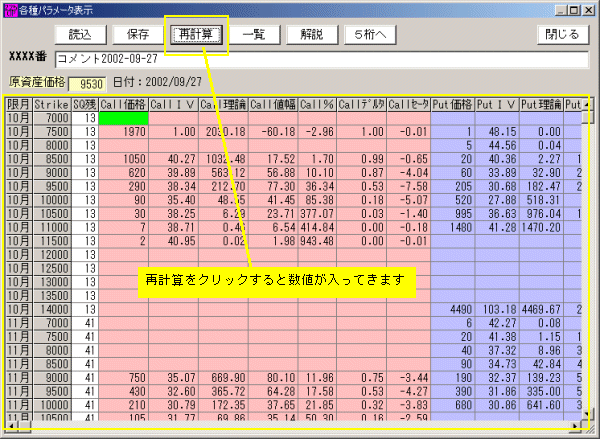The height and width of the screenshot is (439, 600).
Task: Click Call値幅 cell -60.18
Action: click(x=273, y=132)
